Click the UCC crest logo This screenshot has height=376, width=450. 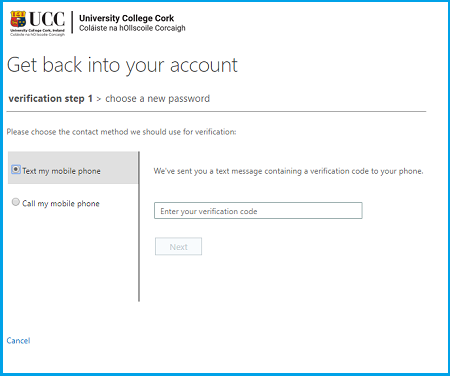click(x=18, y=19)
